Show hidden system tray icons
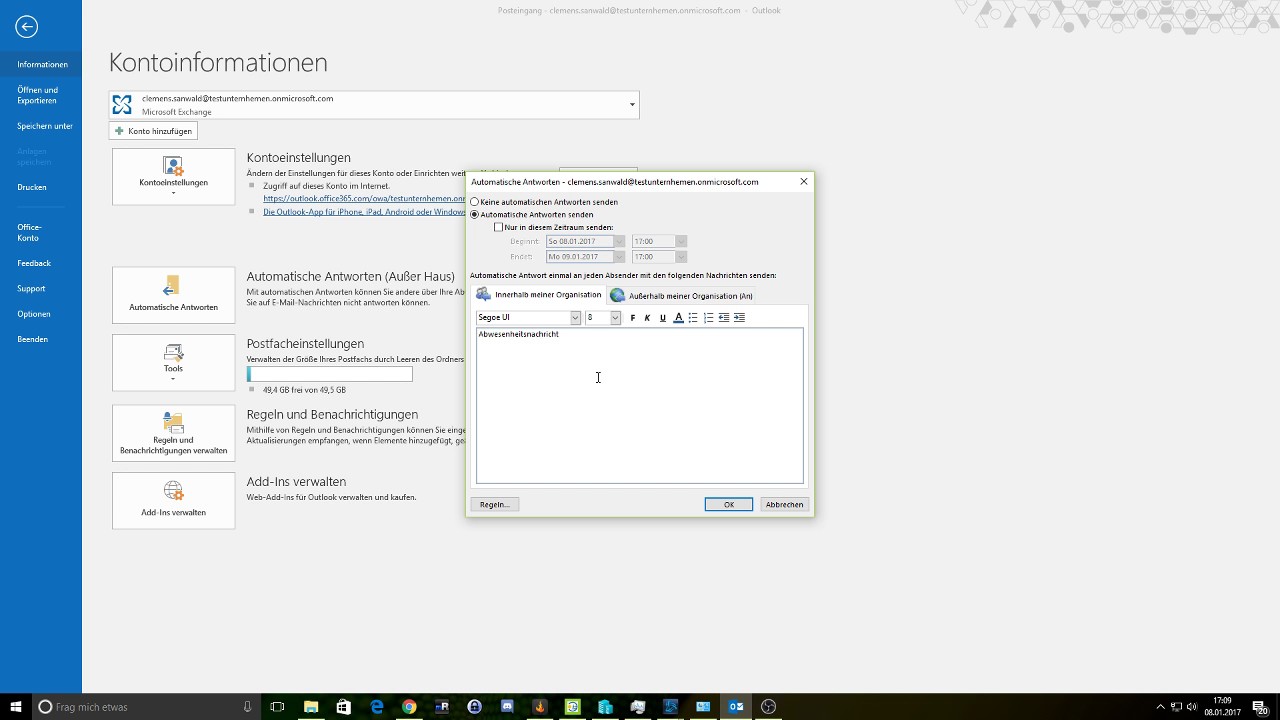Screen dimensions: 1280x720 coord(1160,707)
